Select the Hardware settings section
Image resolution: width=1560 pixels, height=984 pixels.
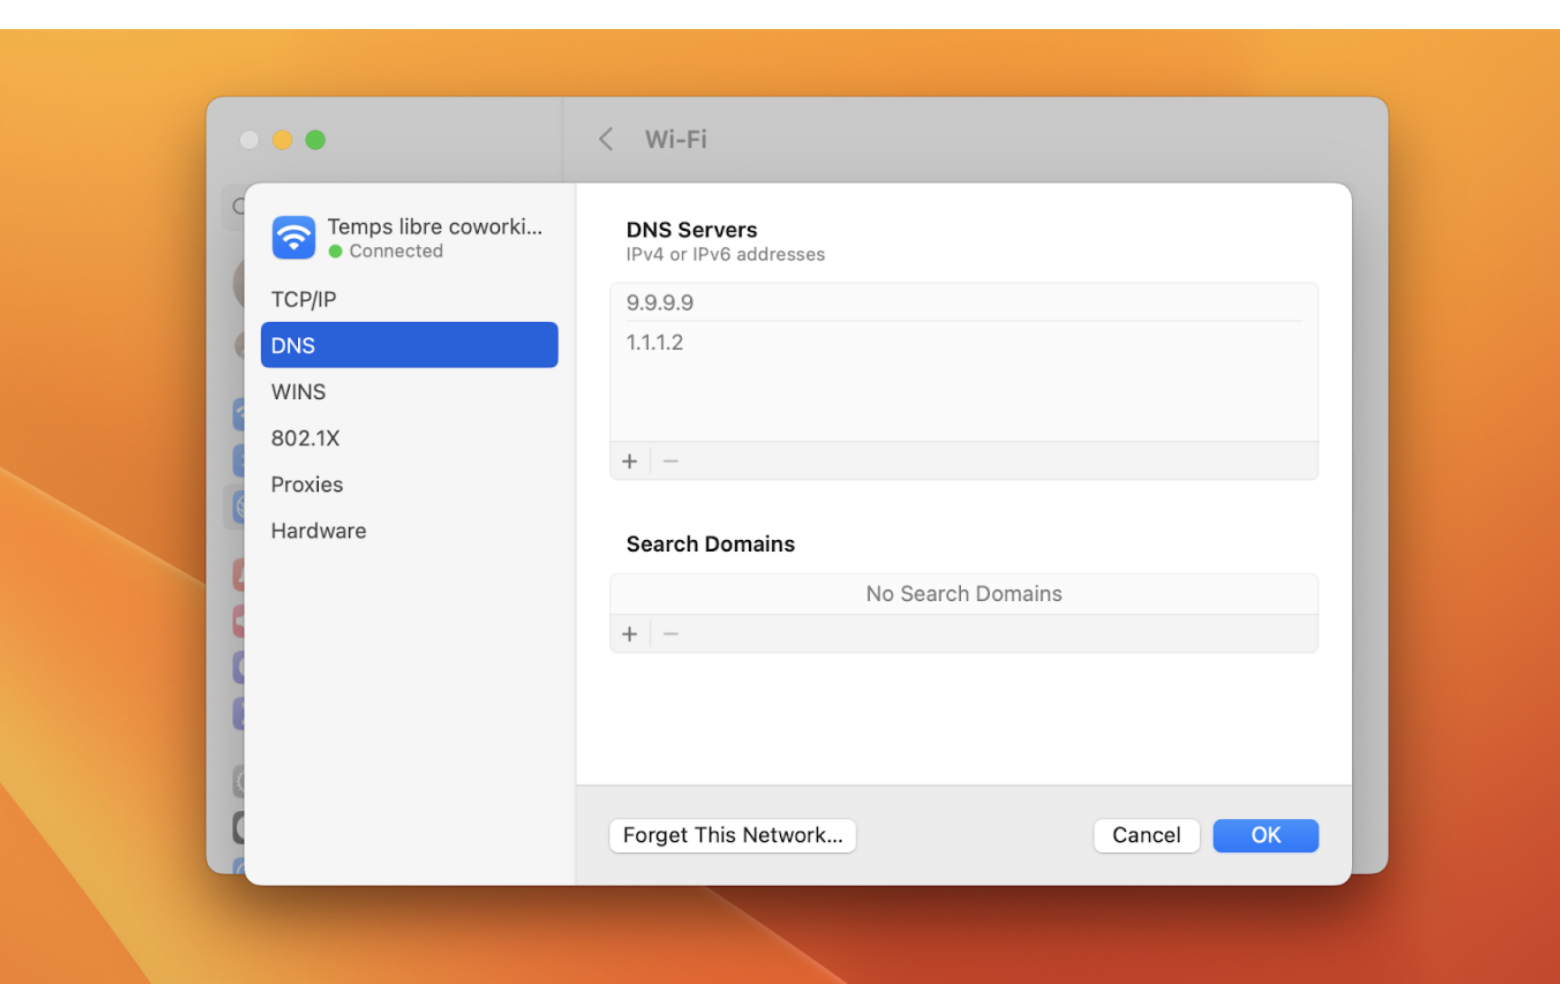coord(318,530)
